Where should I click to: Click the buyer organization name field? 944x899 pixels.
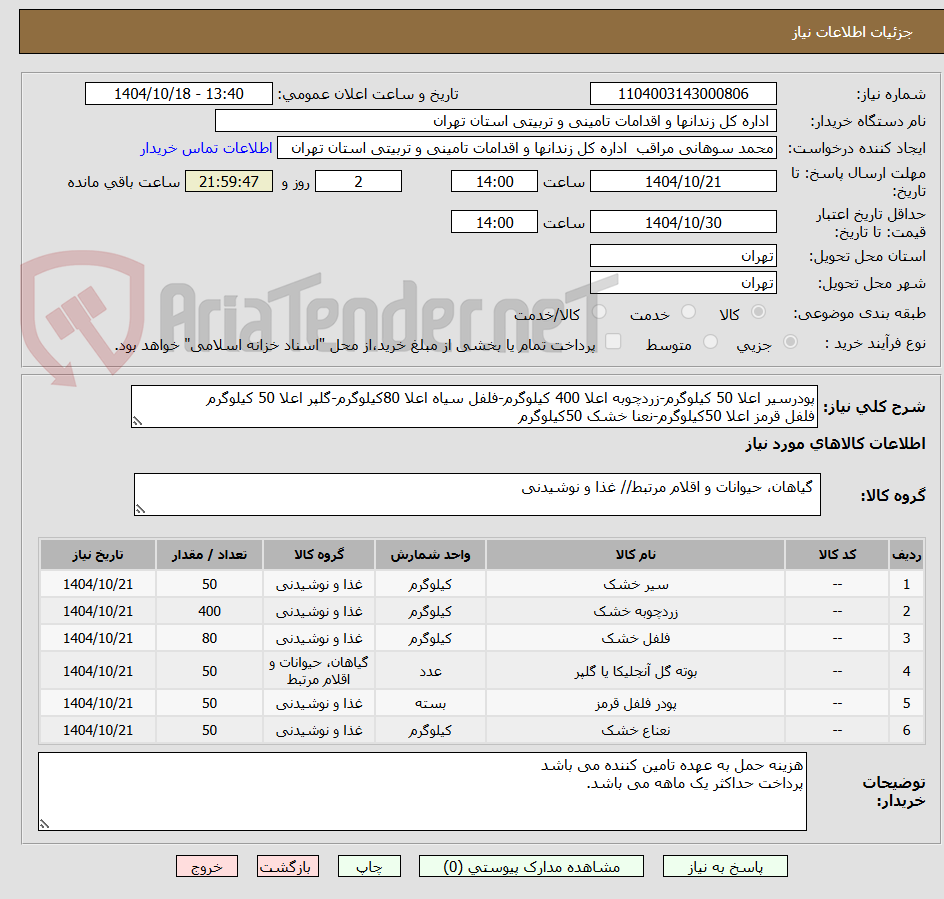click(x=495, y=121)
